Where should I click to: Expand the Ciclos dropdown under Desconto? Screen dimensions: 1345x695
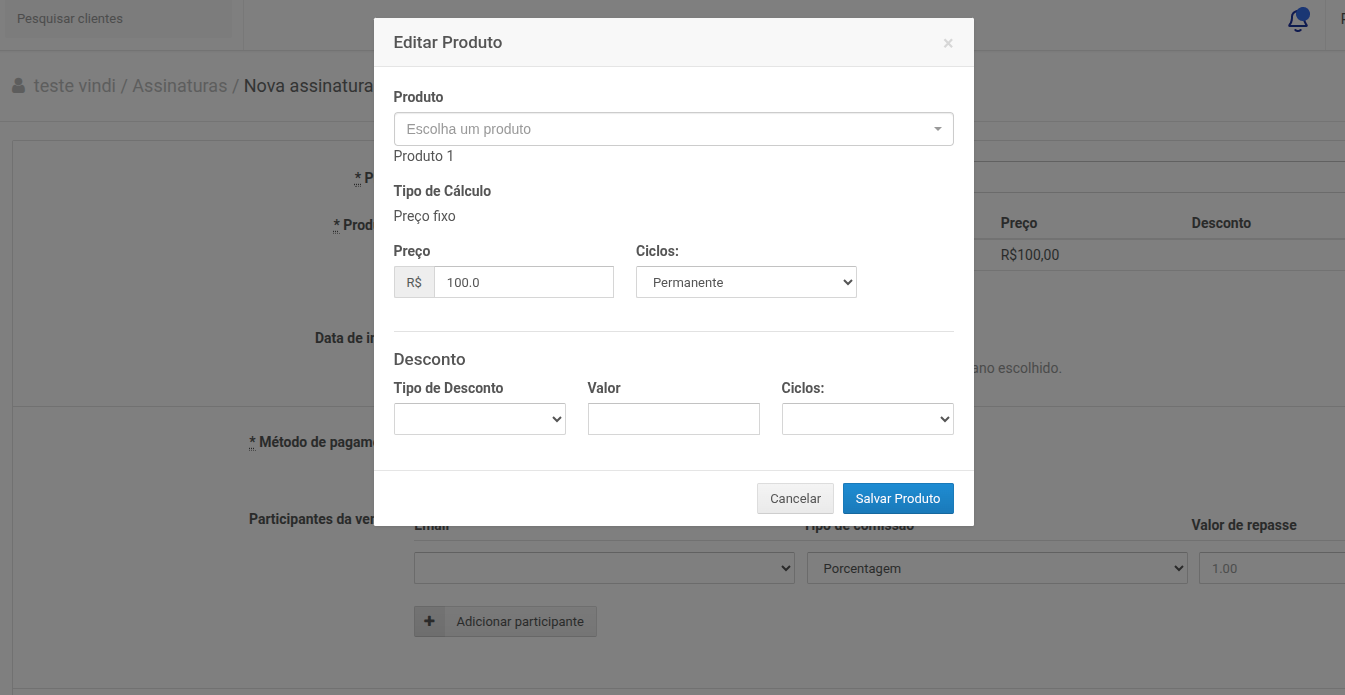click(x=867, y=419)
